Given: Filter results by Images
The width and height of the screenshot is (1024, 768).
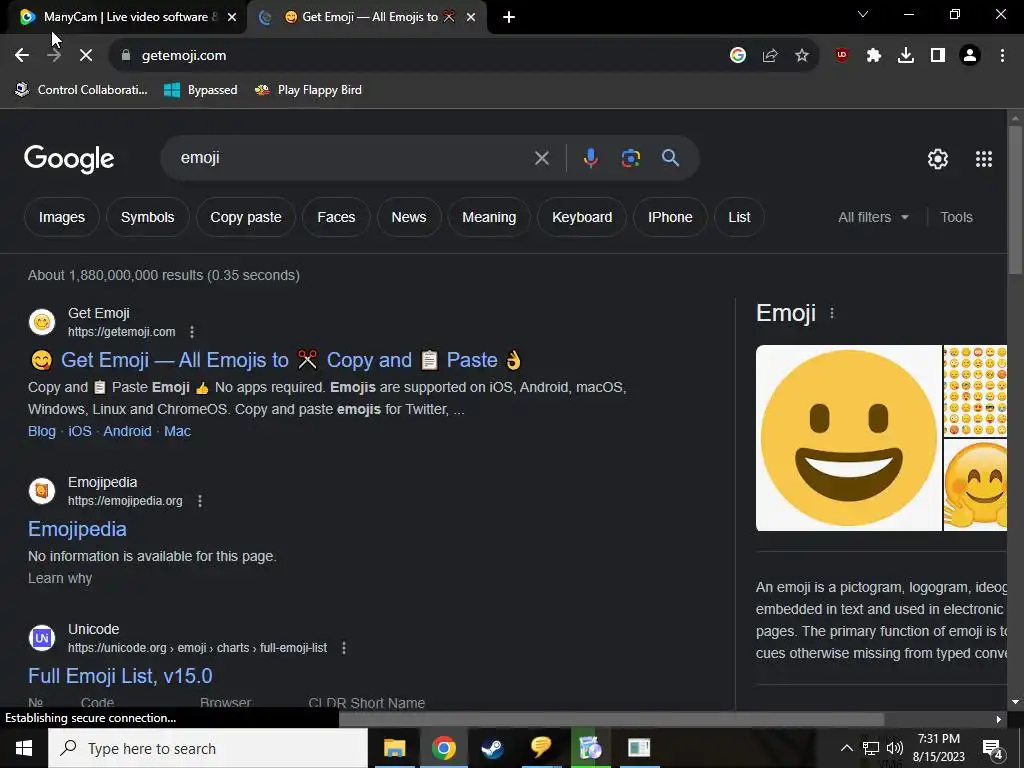Looking at the screenshot, I should [x=62, y=217].
